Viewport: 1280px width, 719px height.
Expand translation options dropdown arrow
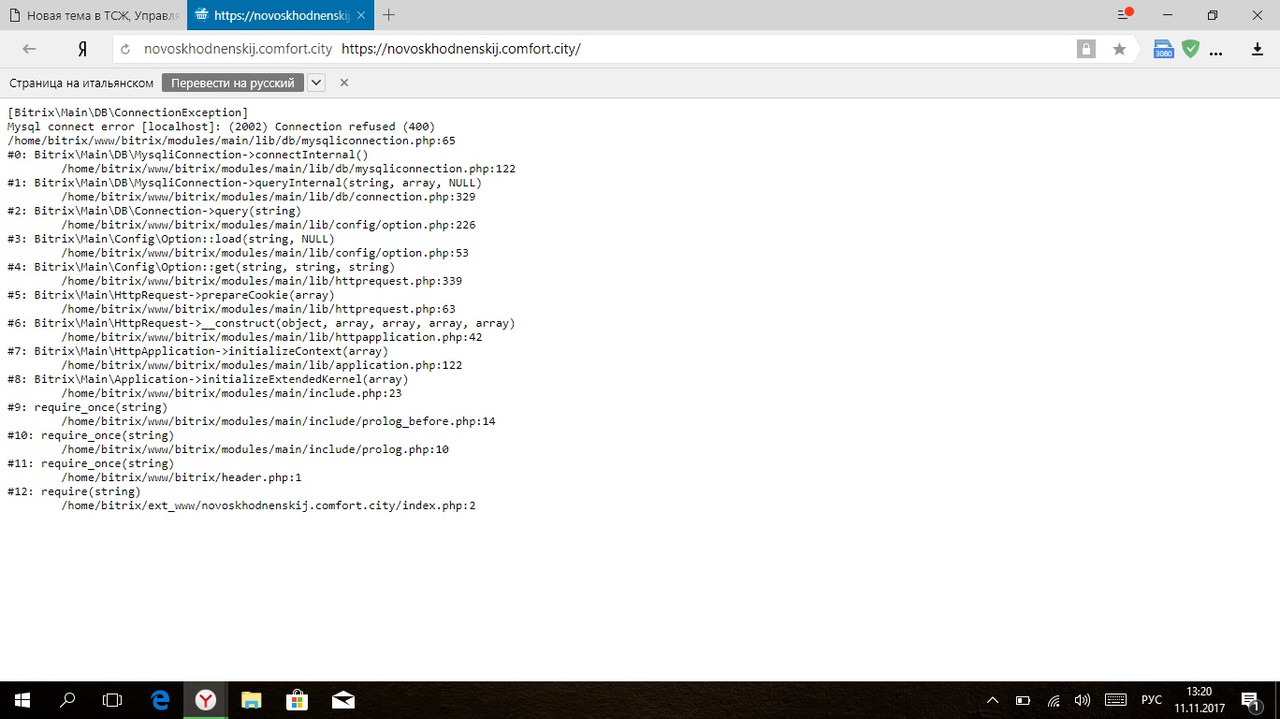[316, 83]
